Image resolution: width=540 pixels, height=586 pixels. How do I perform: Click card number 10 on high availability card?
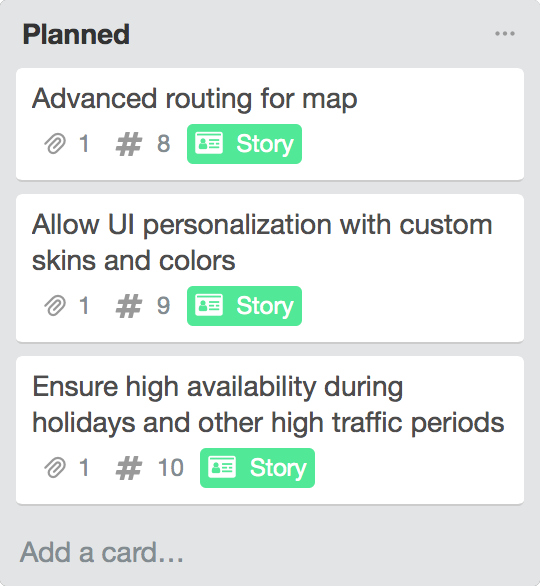click(x=171, y=468)
